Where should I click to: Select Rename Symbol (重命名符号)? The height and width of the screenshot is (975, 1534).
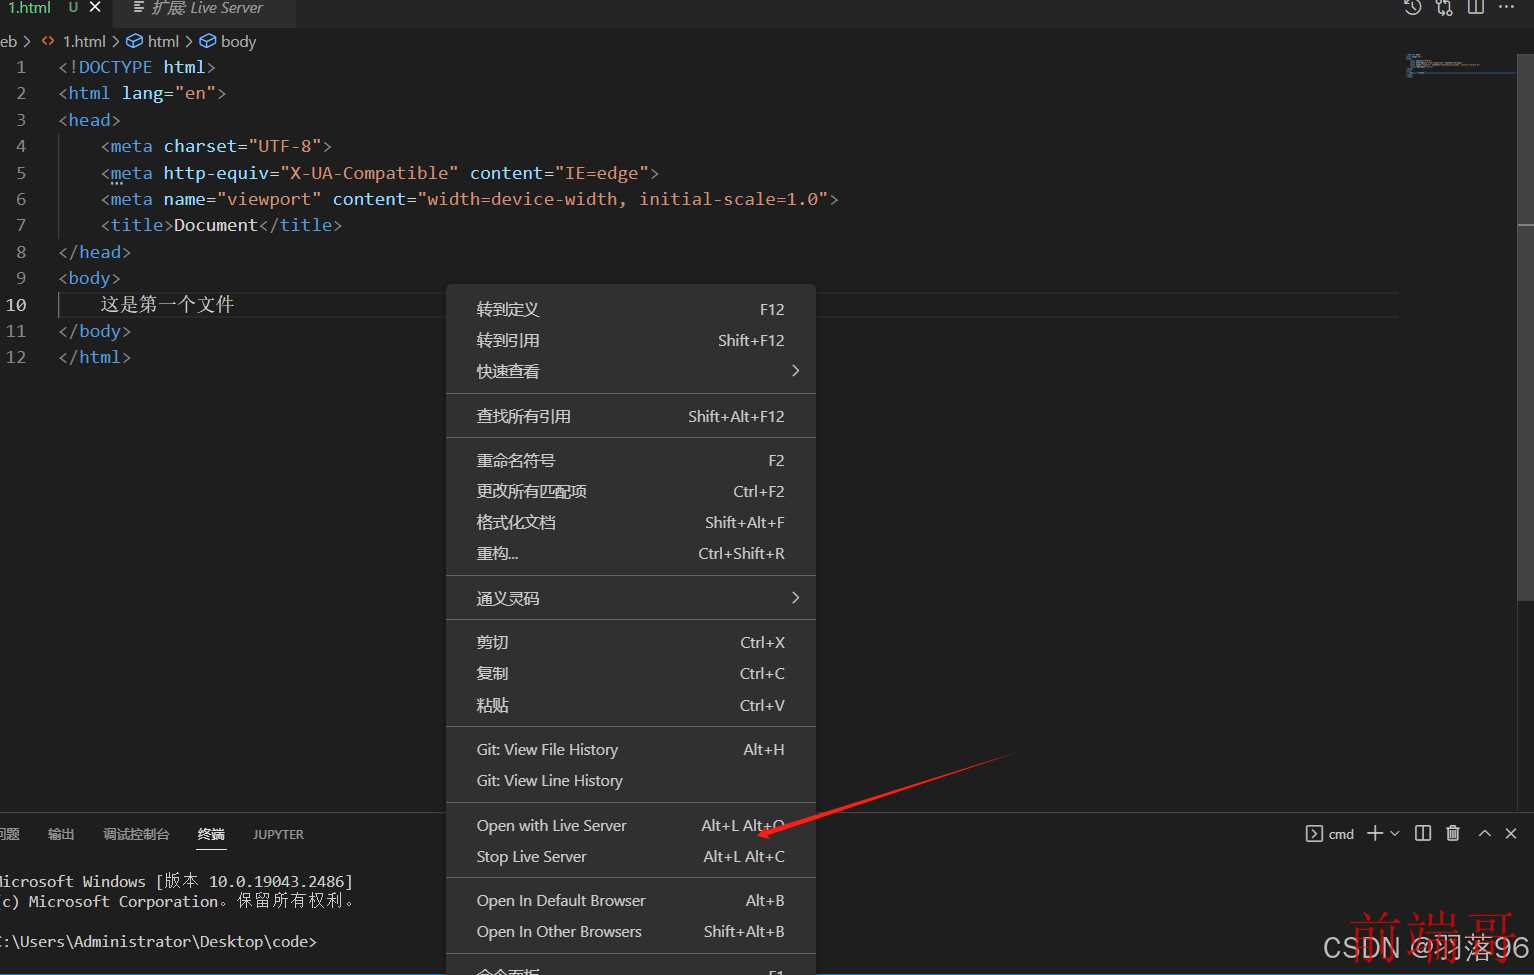coord(631,460)
